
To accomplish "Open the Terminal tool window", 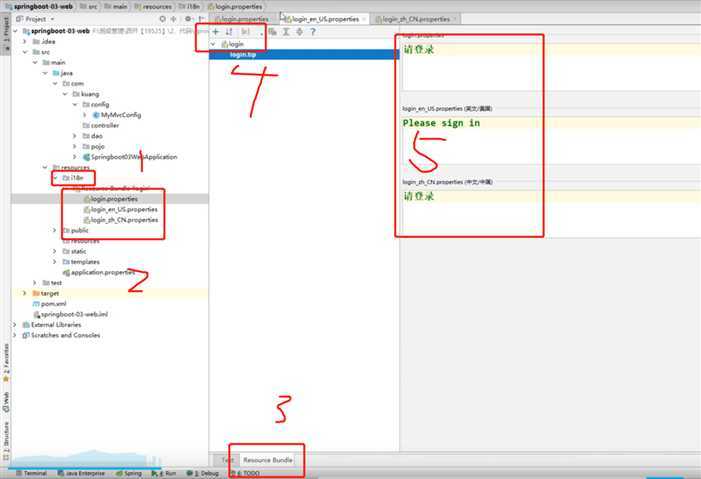I will tap(31, 473).
